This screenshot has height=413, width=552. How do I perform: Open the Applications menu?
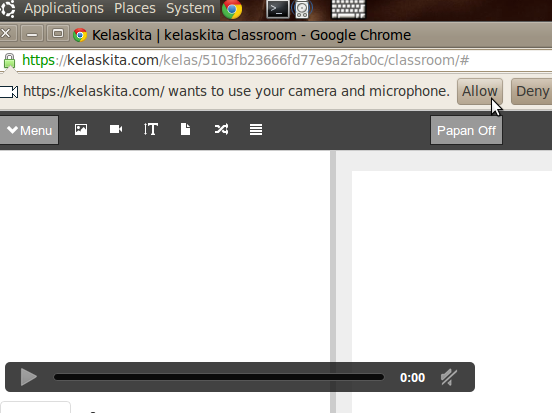tap(64, 8)
